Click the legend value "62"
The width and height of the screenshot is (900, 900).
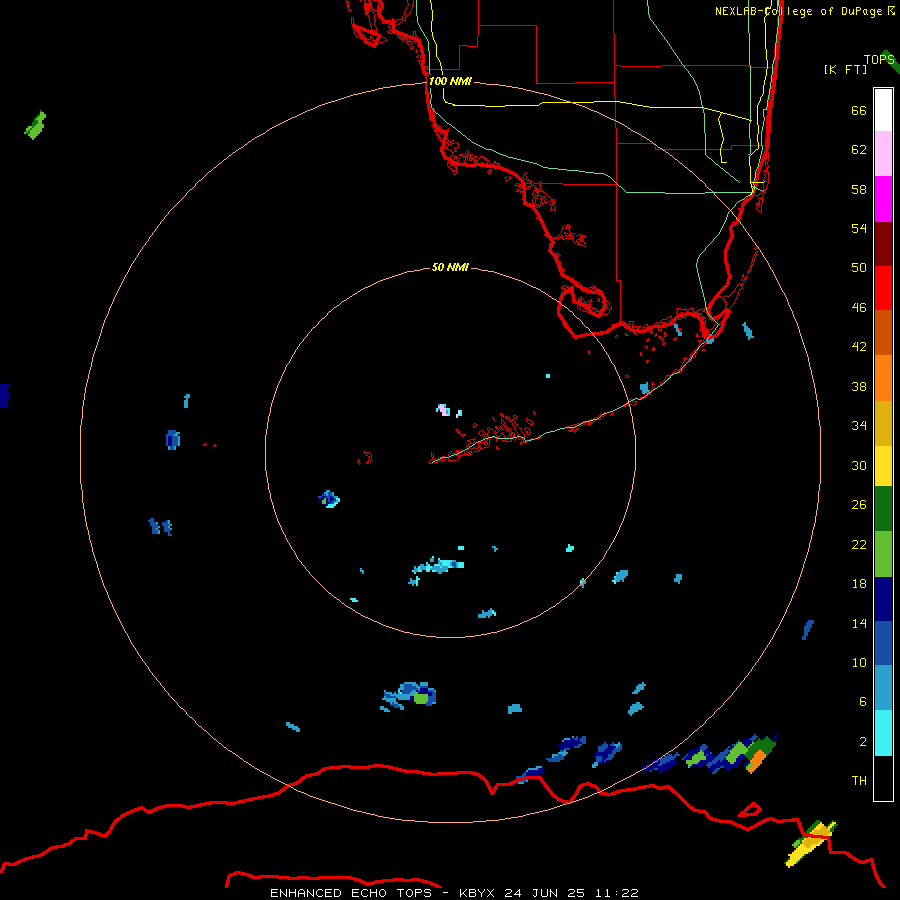click(859, 149)
